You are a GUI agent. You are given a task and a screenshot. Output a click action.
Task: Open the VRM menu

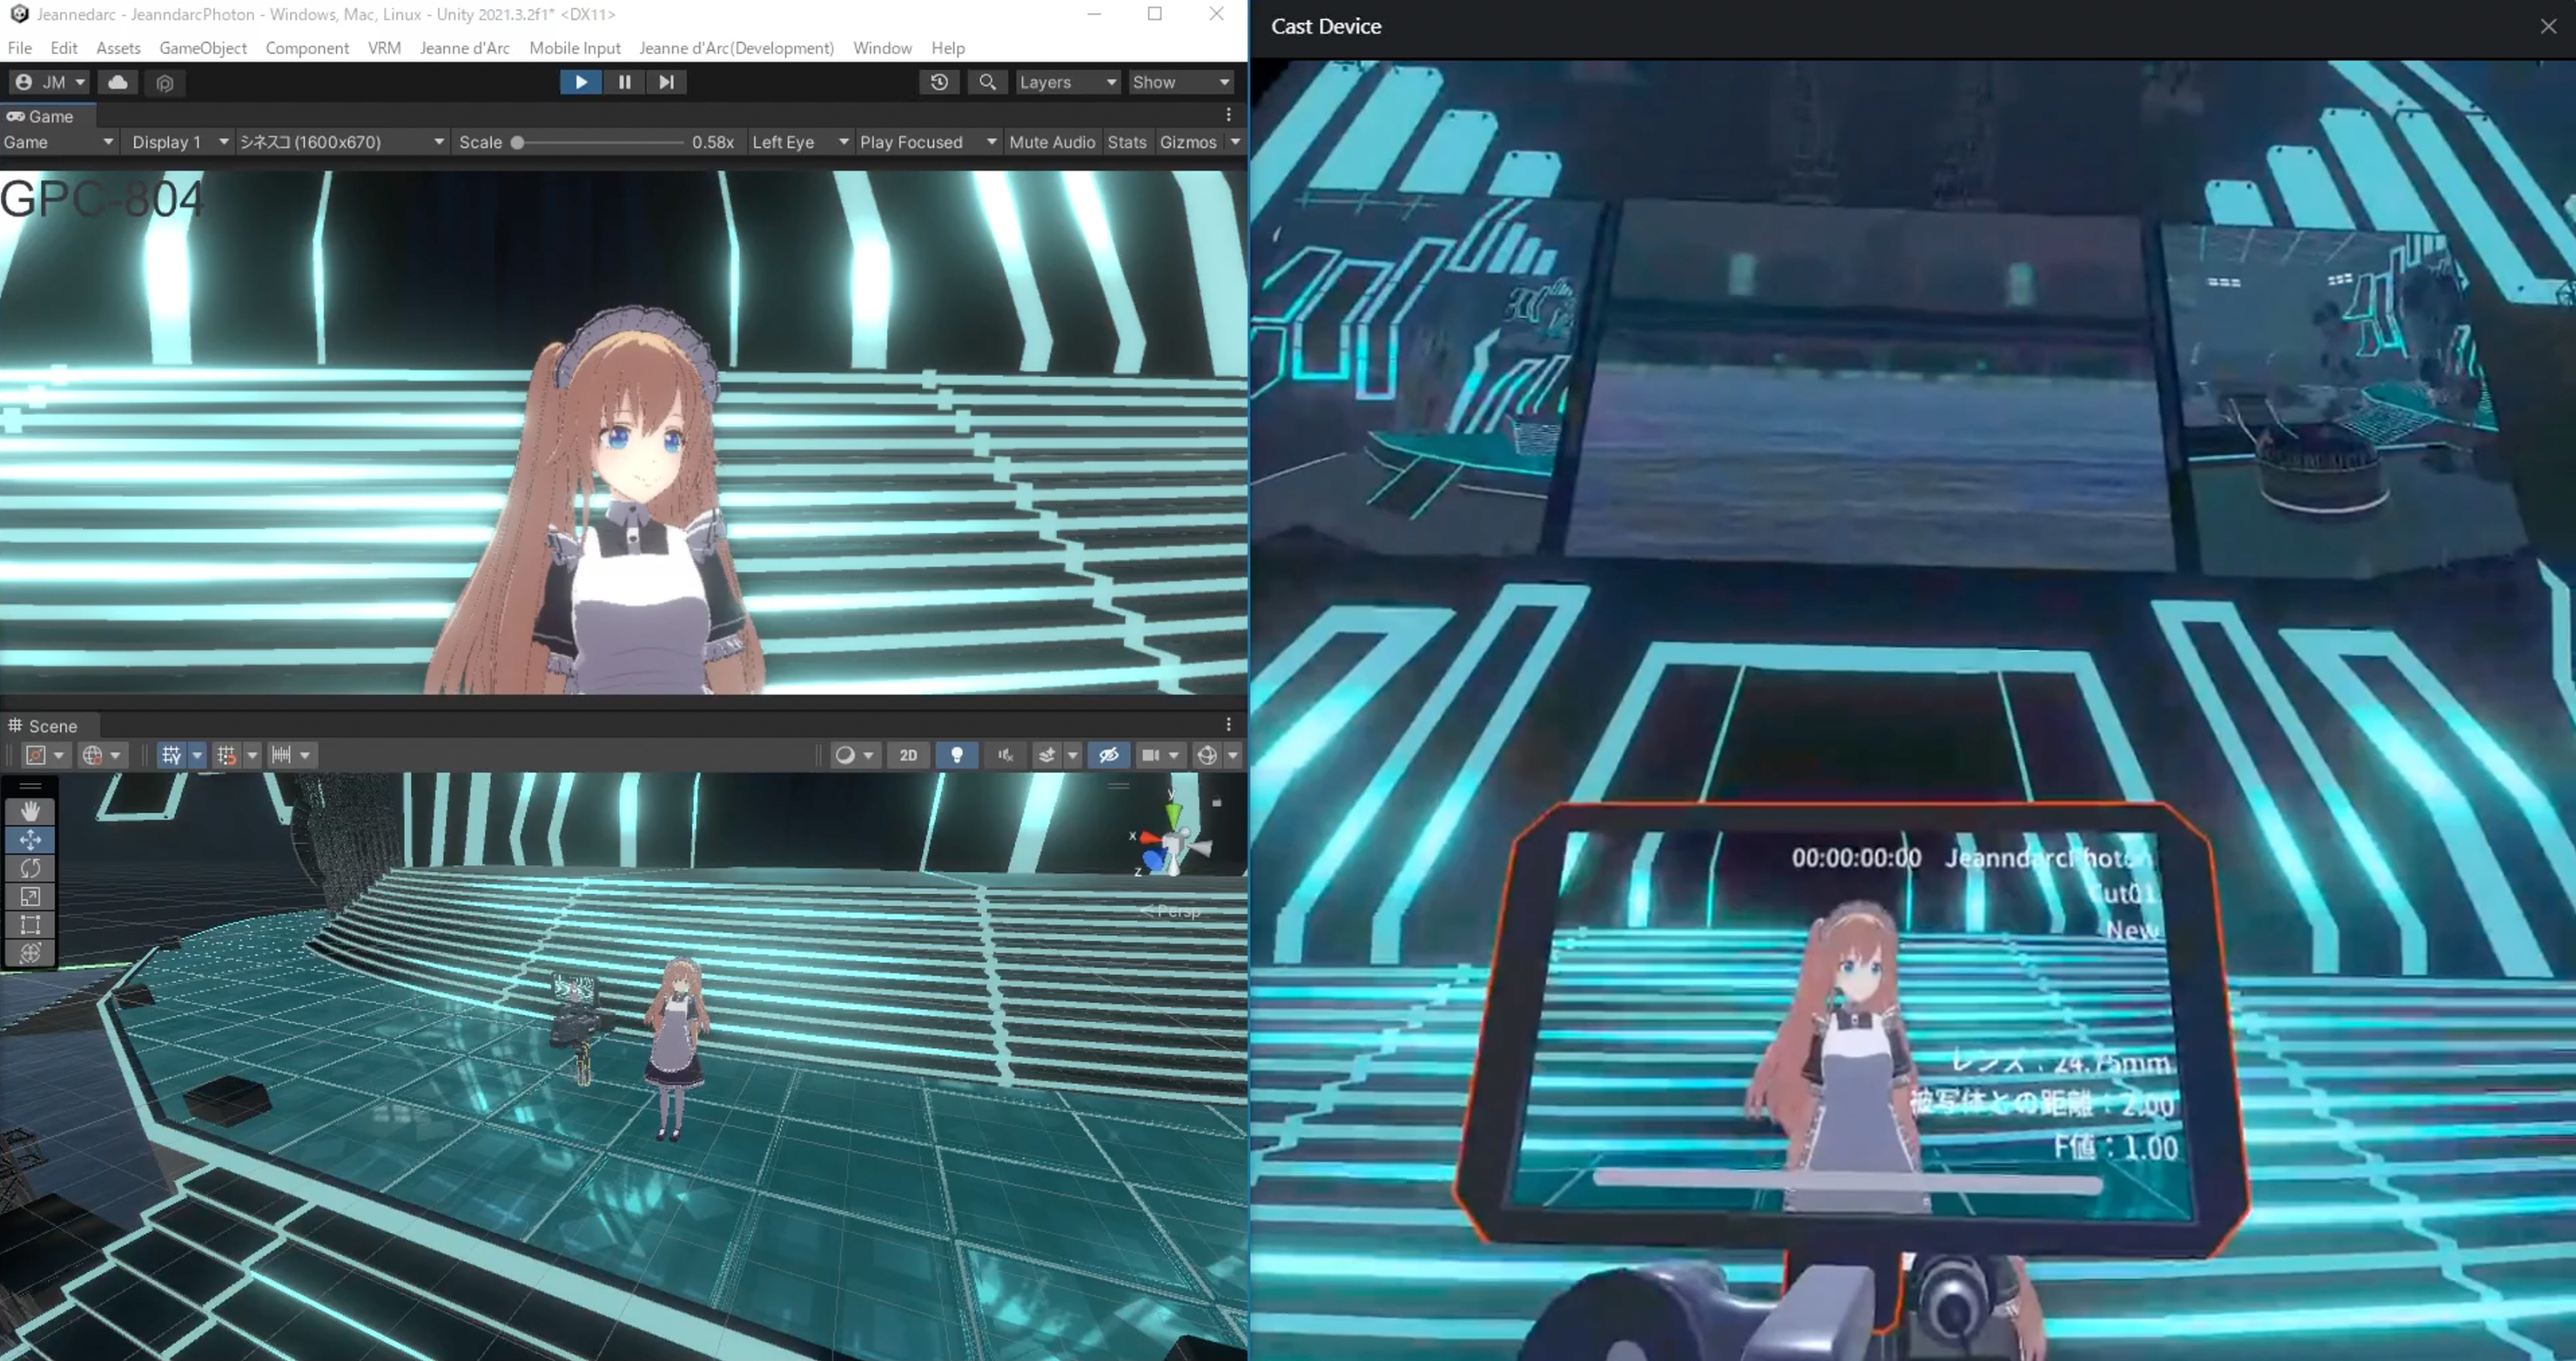coord(384,48)
